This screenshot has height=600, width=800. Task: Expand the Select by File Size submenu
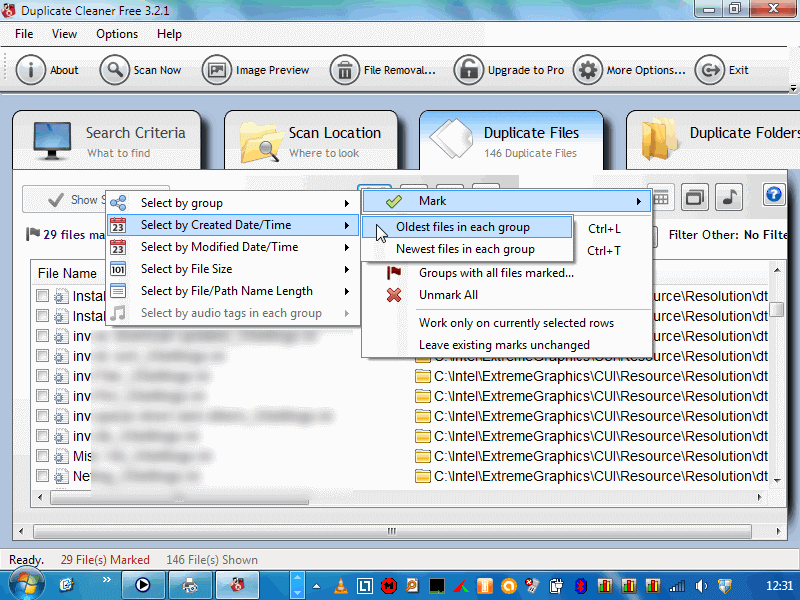tap(186, 269)
